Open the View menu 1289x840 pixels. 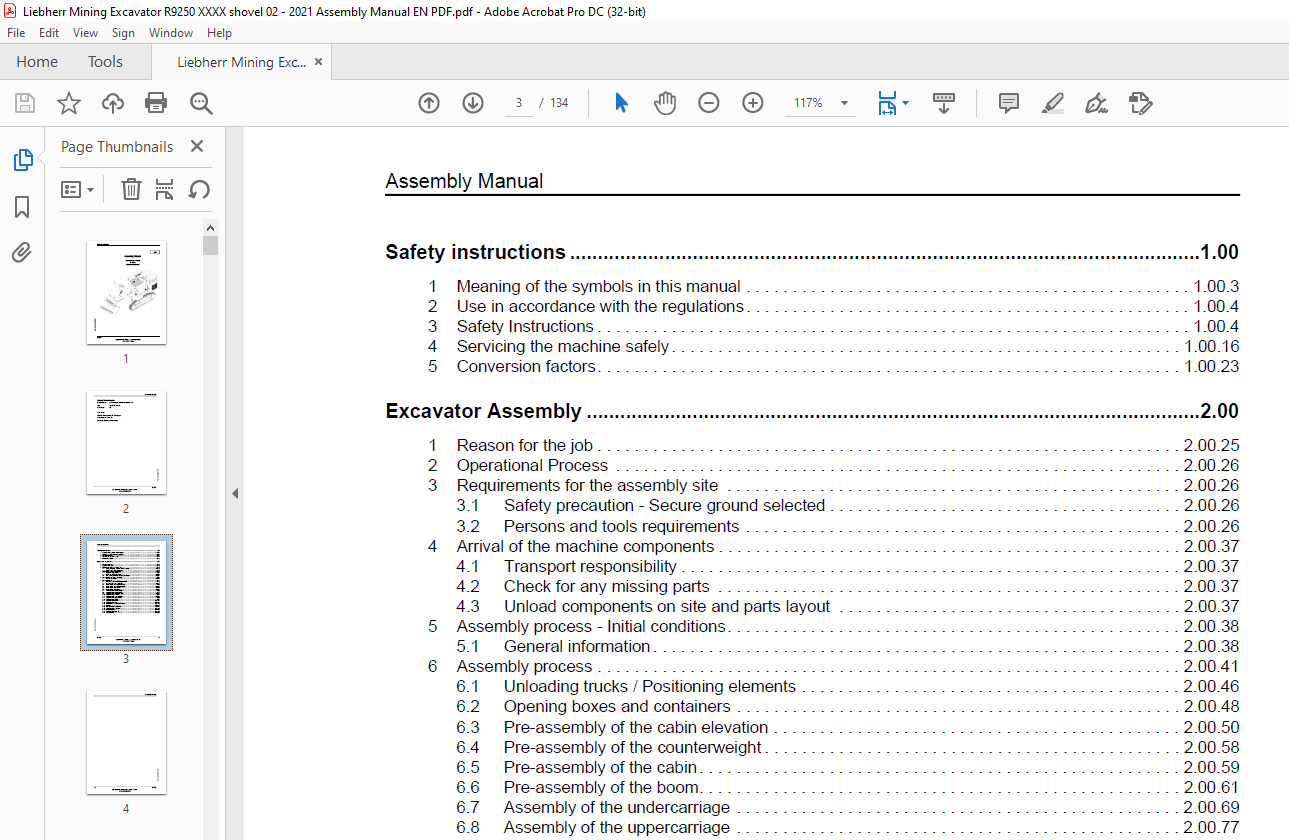coord(85,33)
